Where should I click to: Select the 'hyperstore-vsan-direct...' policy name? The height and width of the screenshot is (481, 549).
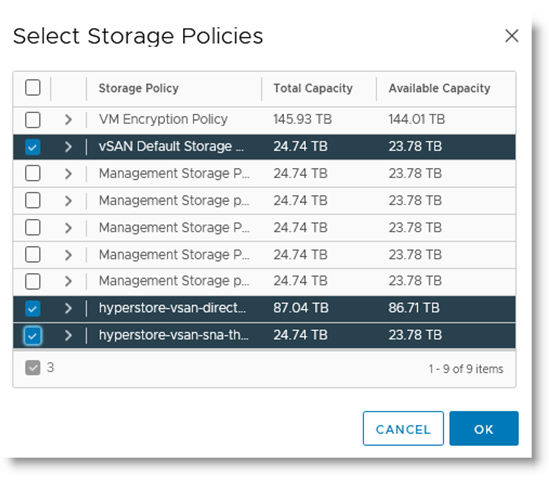[x=172, y=308]
